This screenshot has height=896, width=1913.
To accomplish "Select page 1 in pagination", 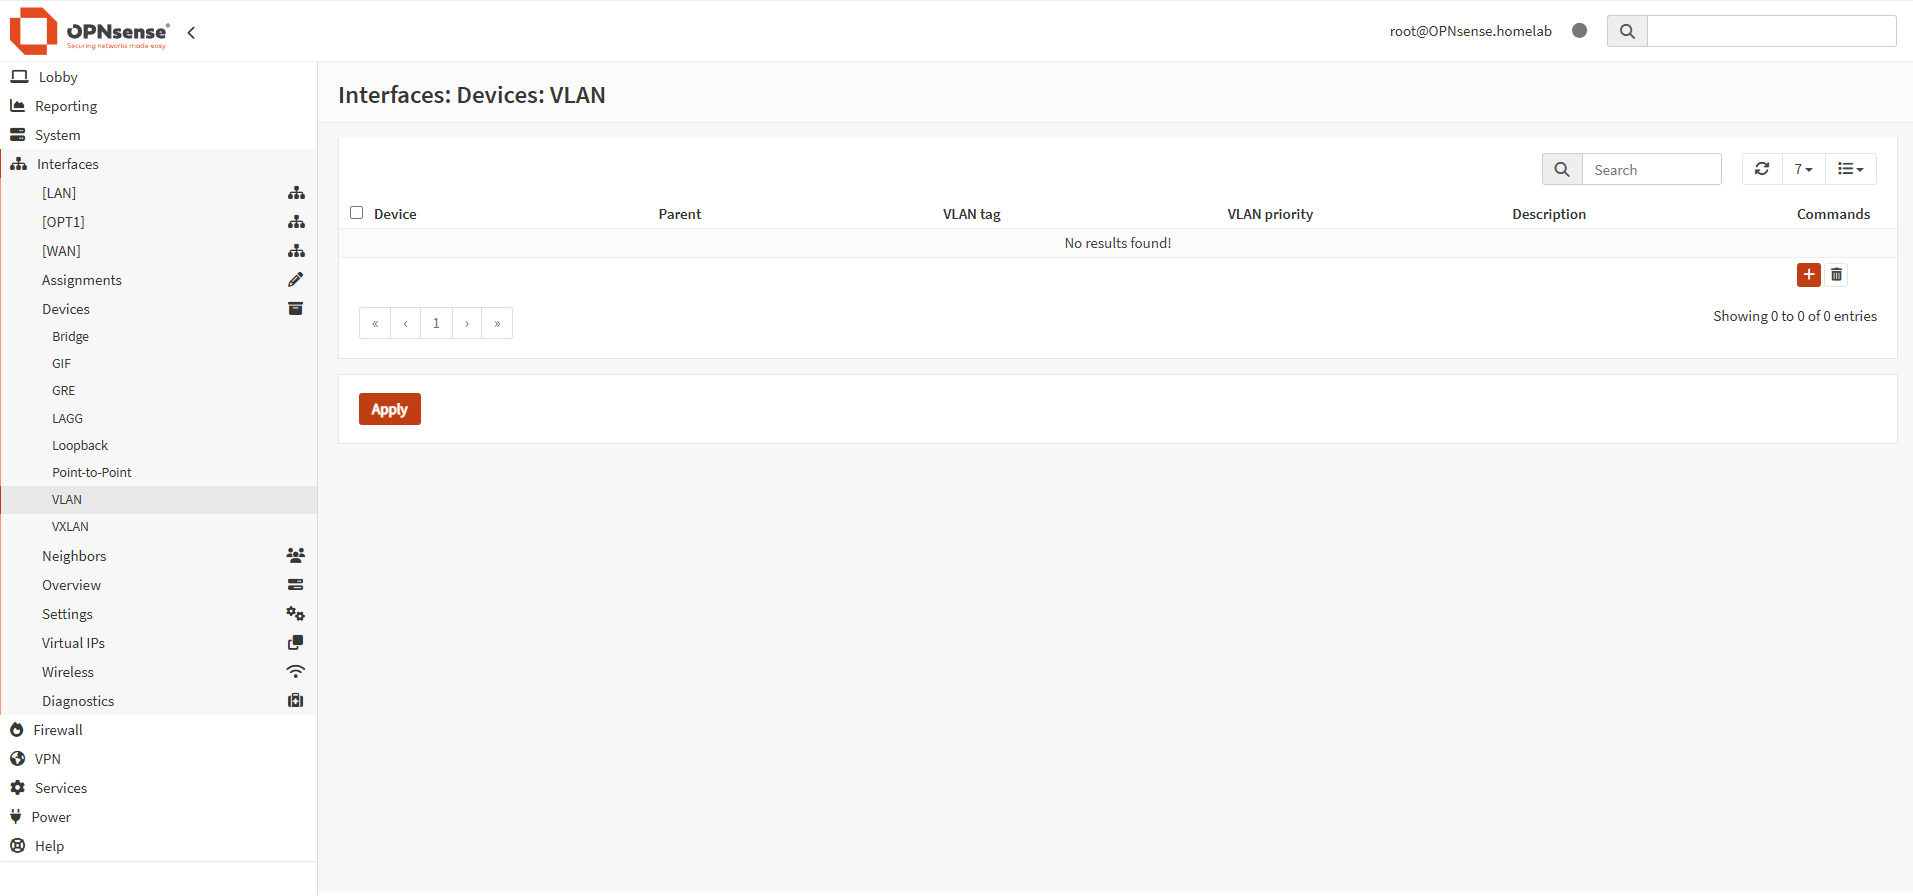I will (436, 323).
